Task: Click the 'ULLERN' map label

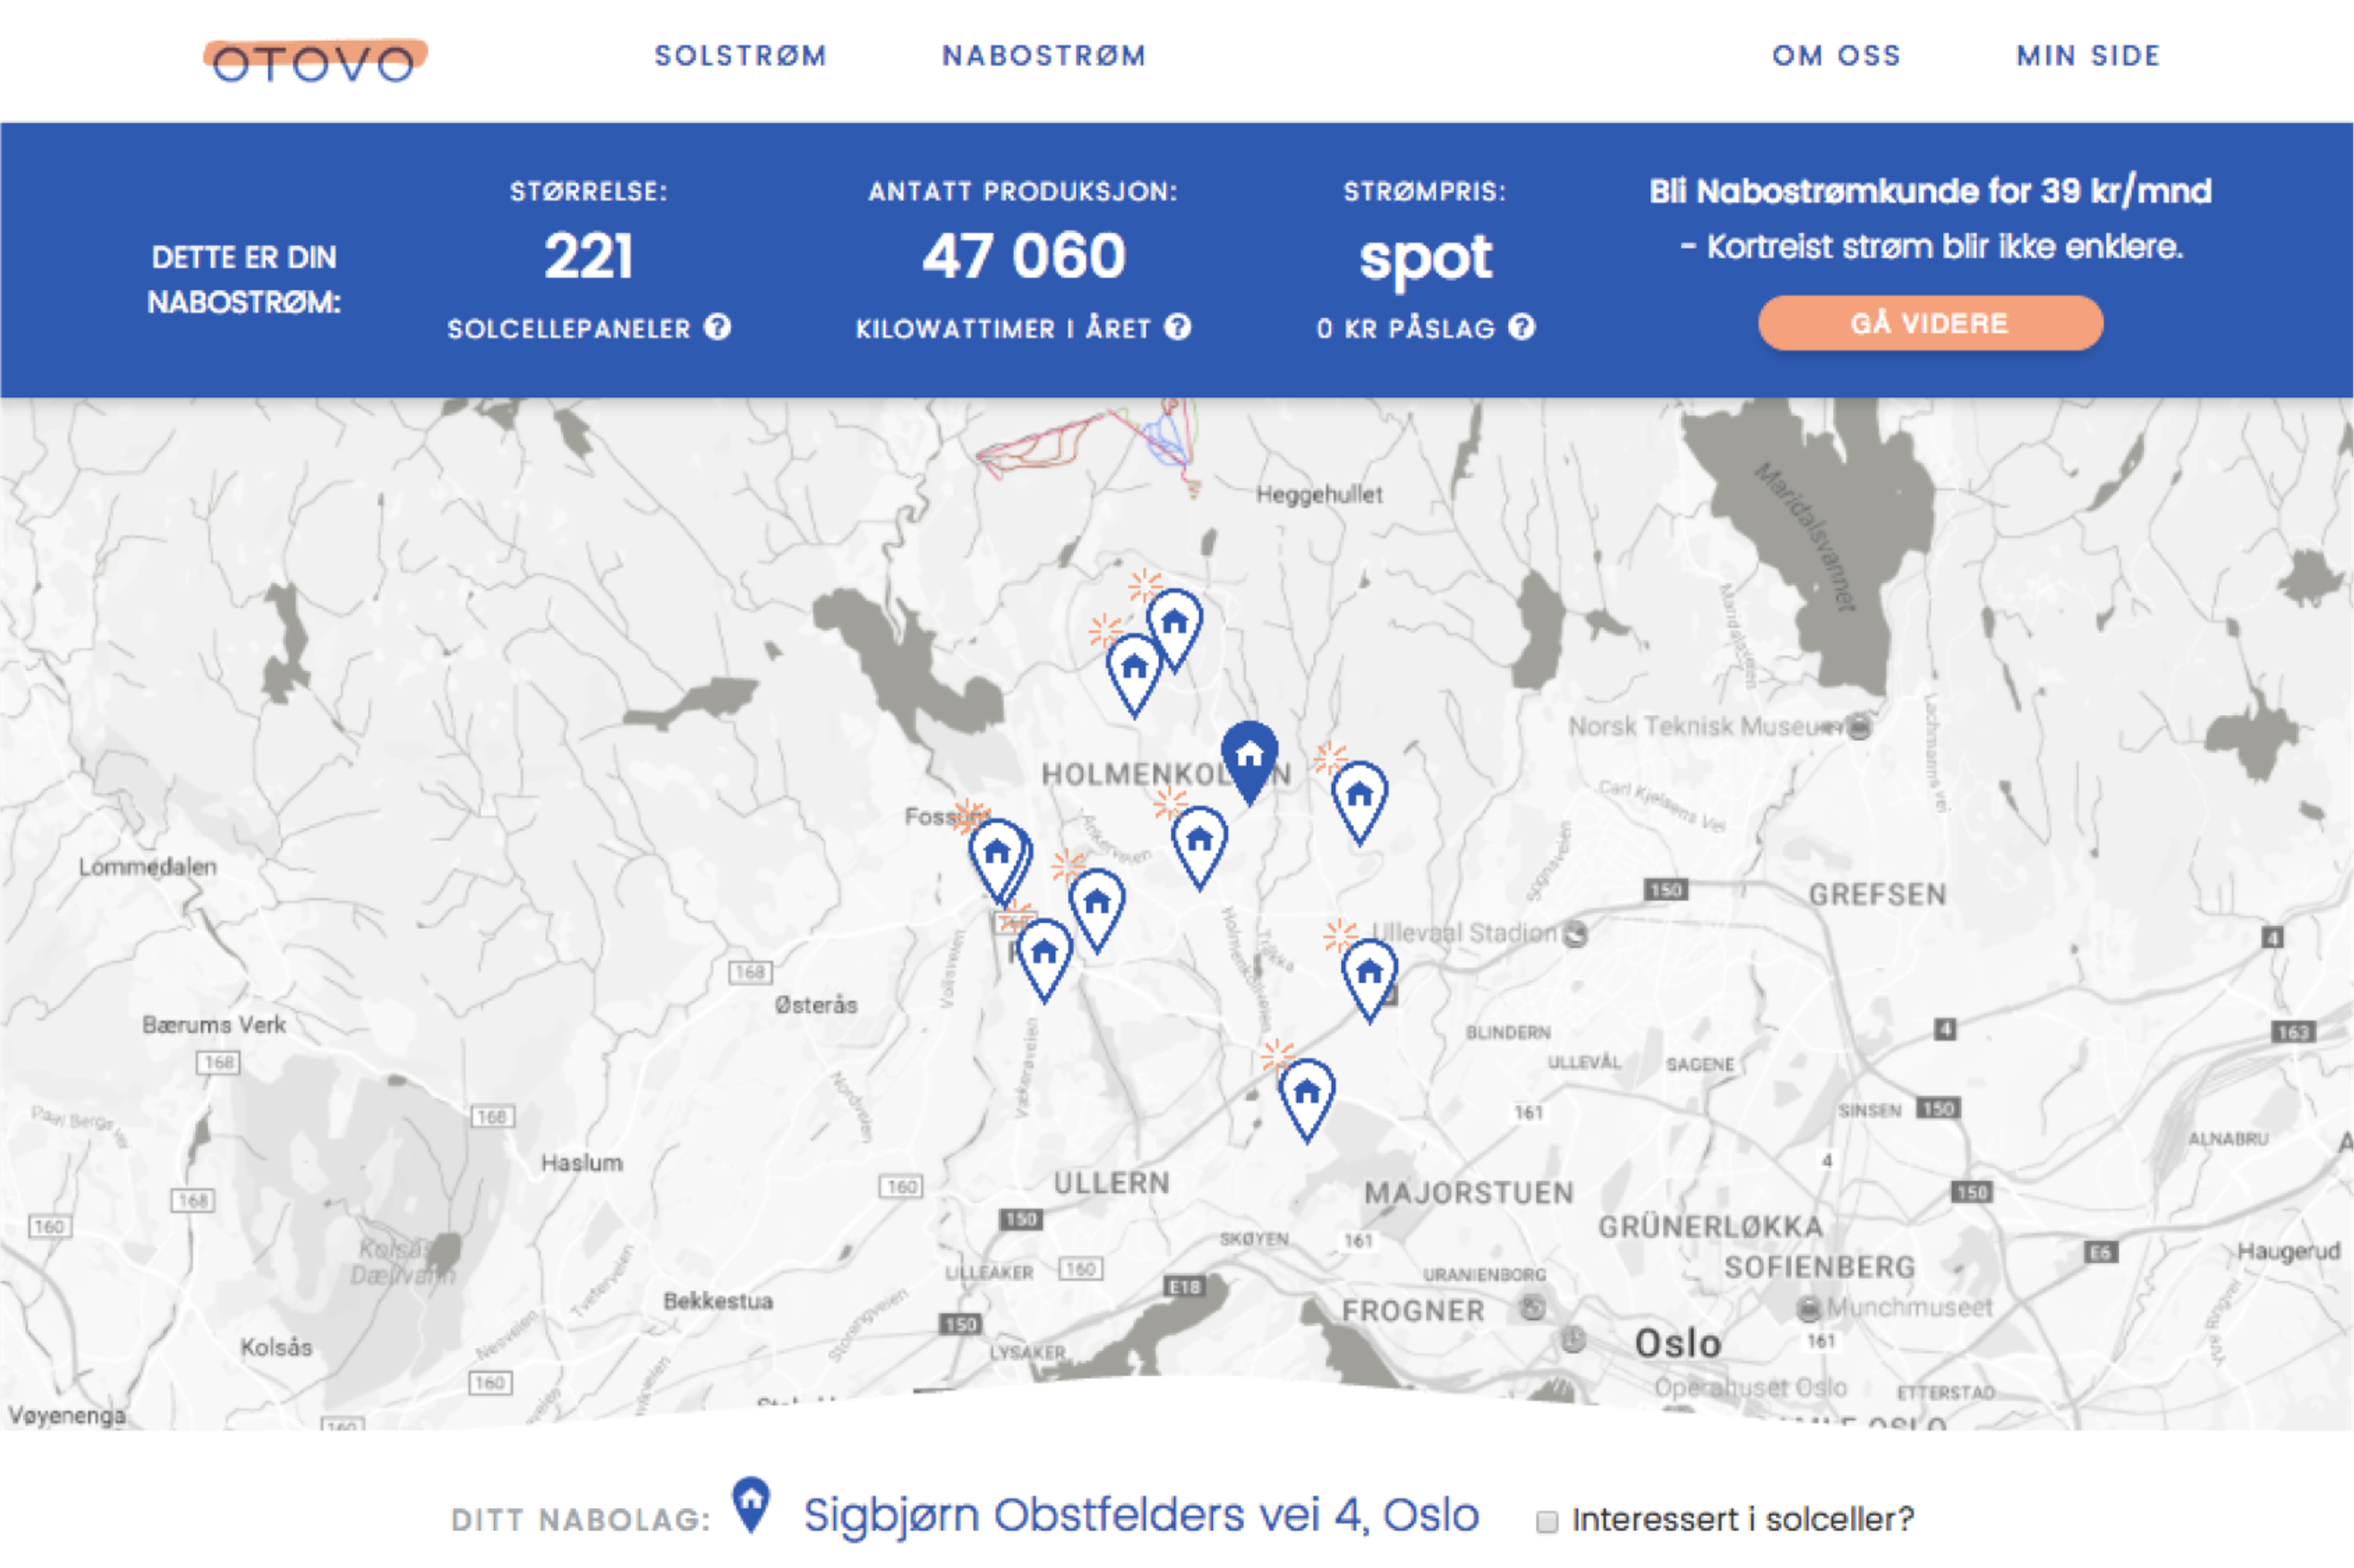Action: pos(1111,1183)
